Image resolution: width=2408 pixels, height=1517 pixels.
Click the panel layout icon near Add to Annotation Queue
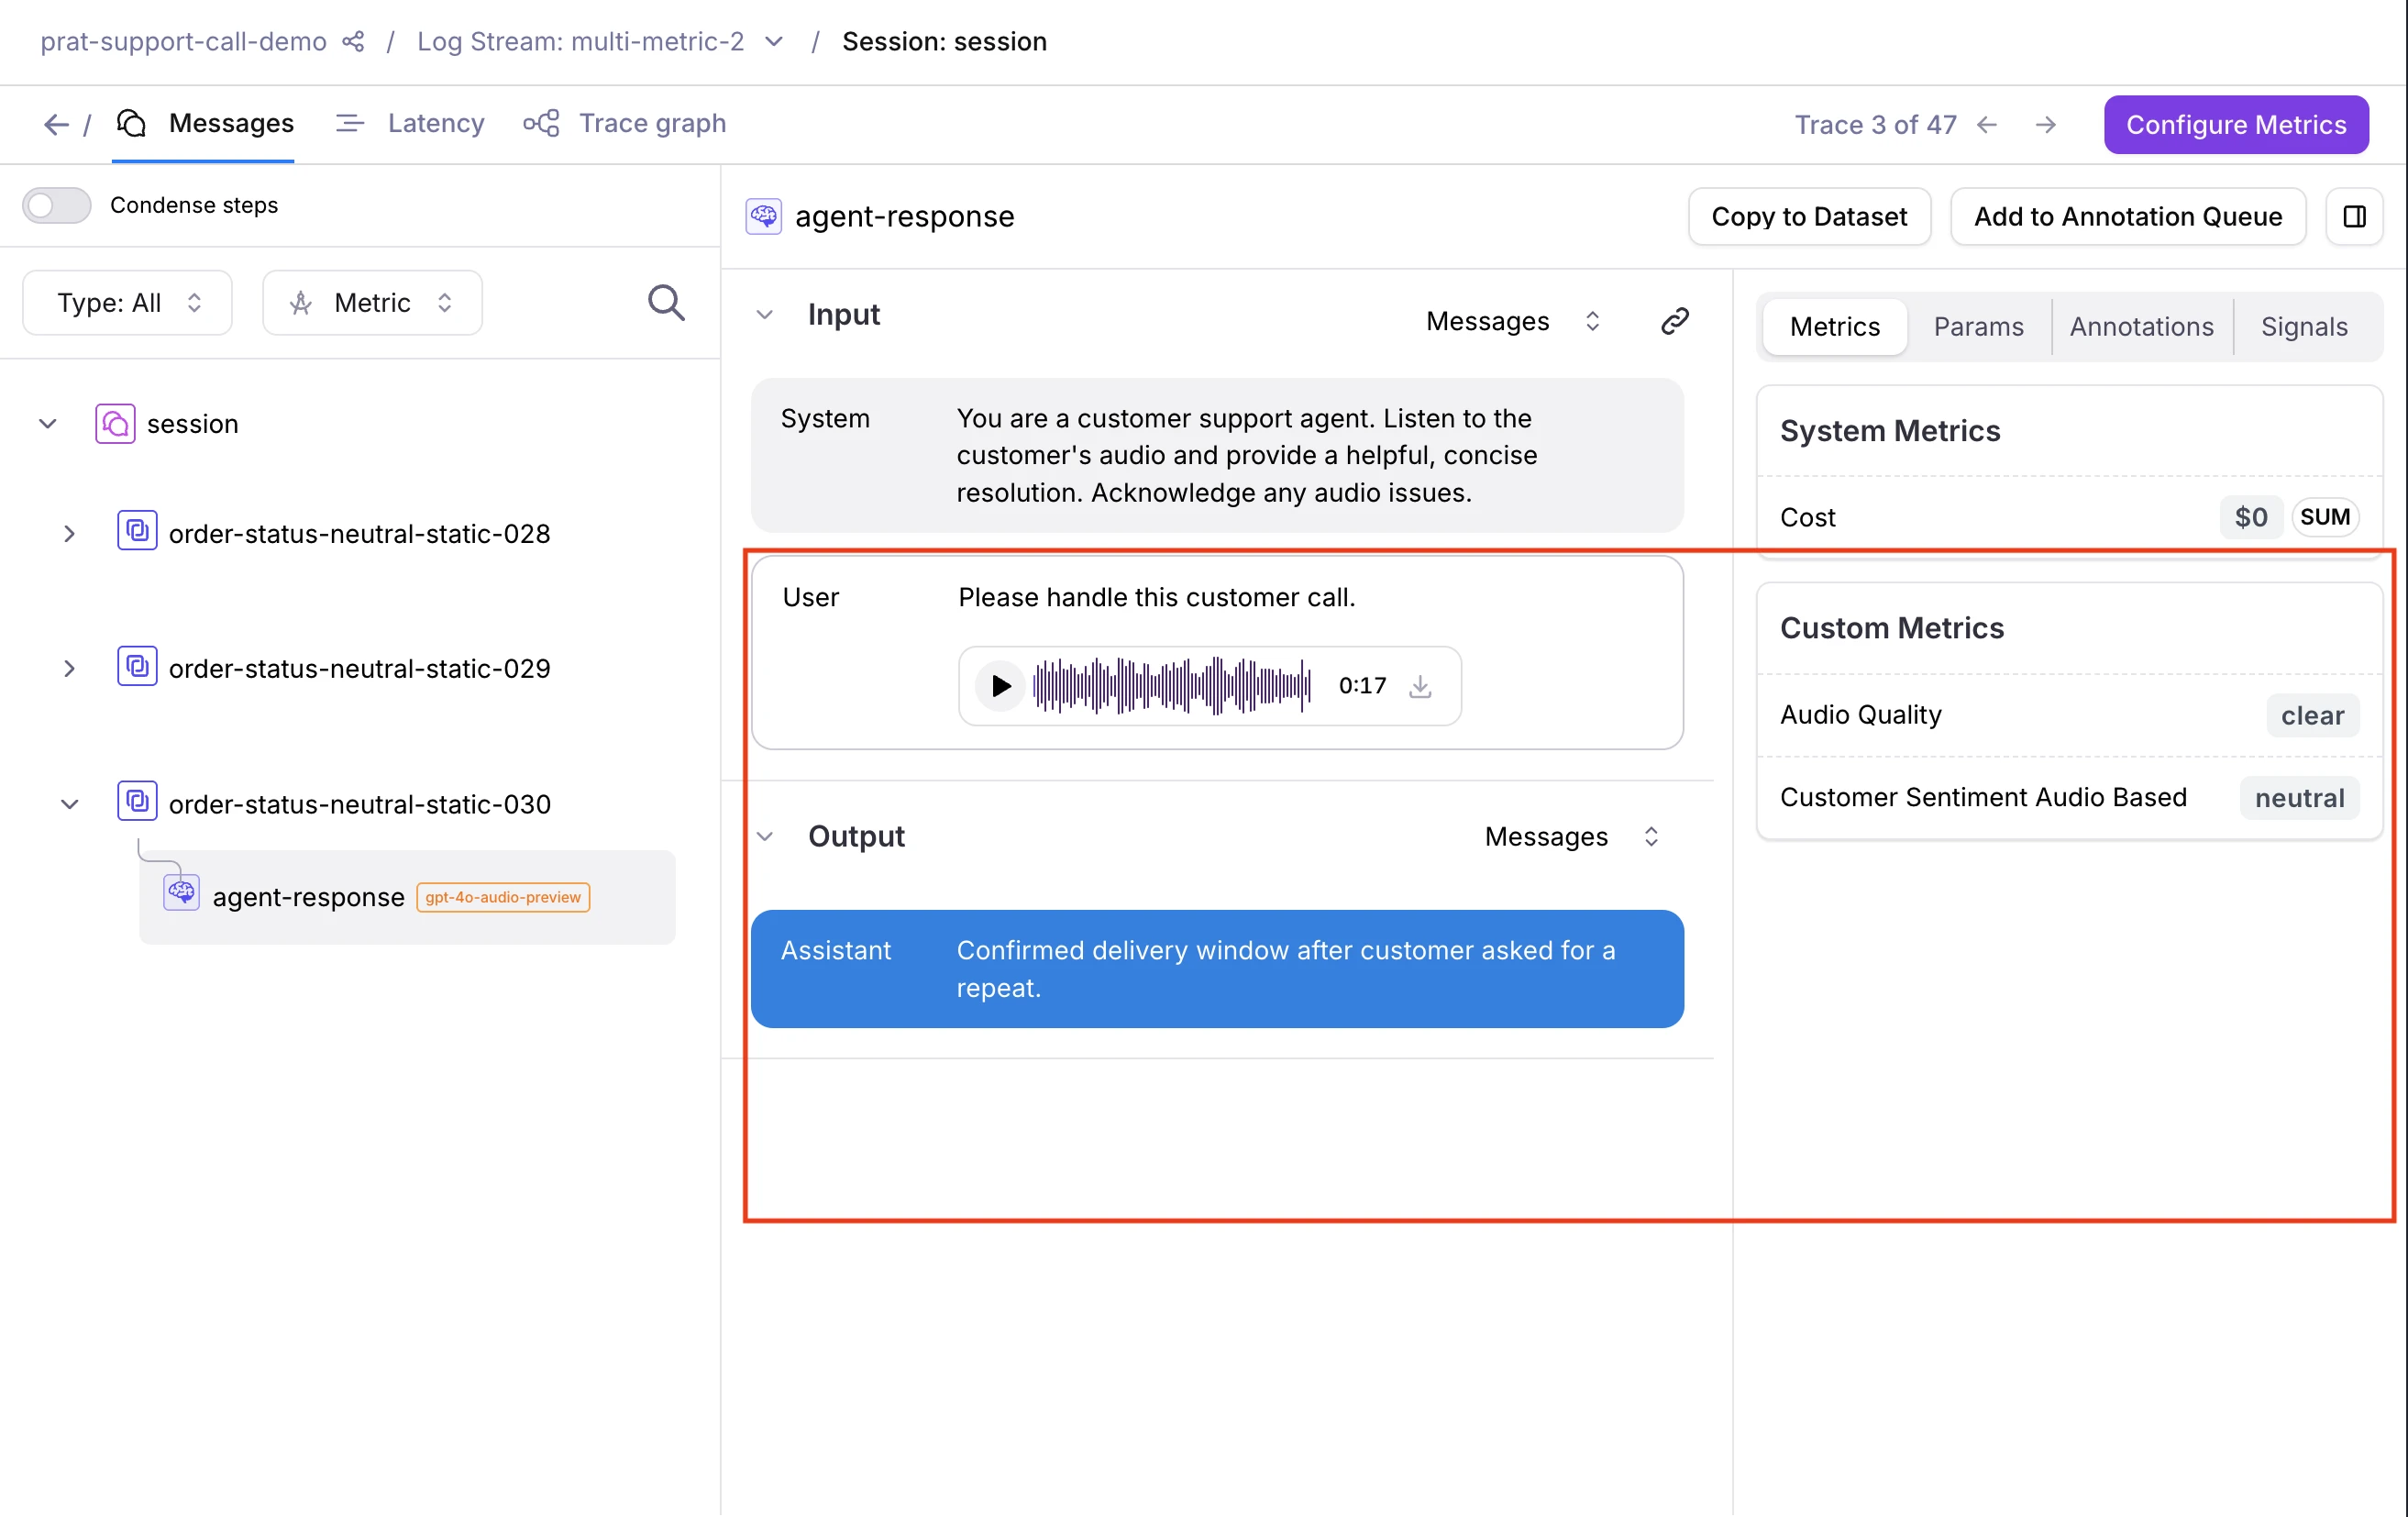(x=2355, y=216)
